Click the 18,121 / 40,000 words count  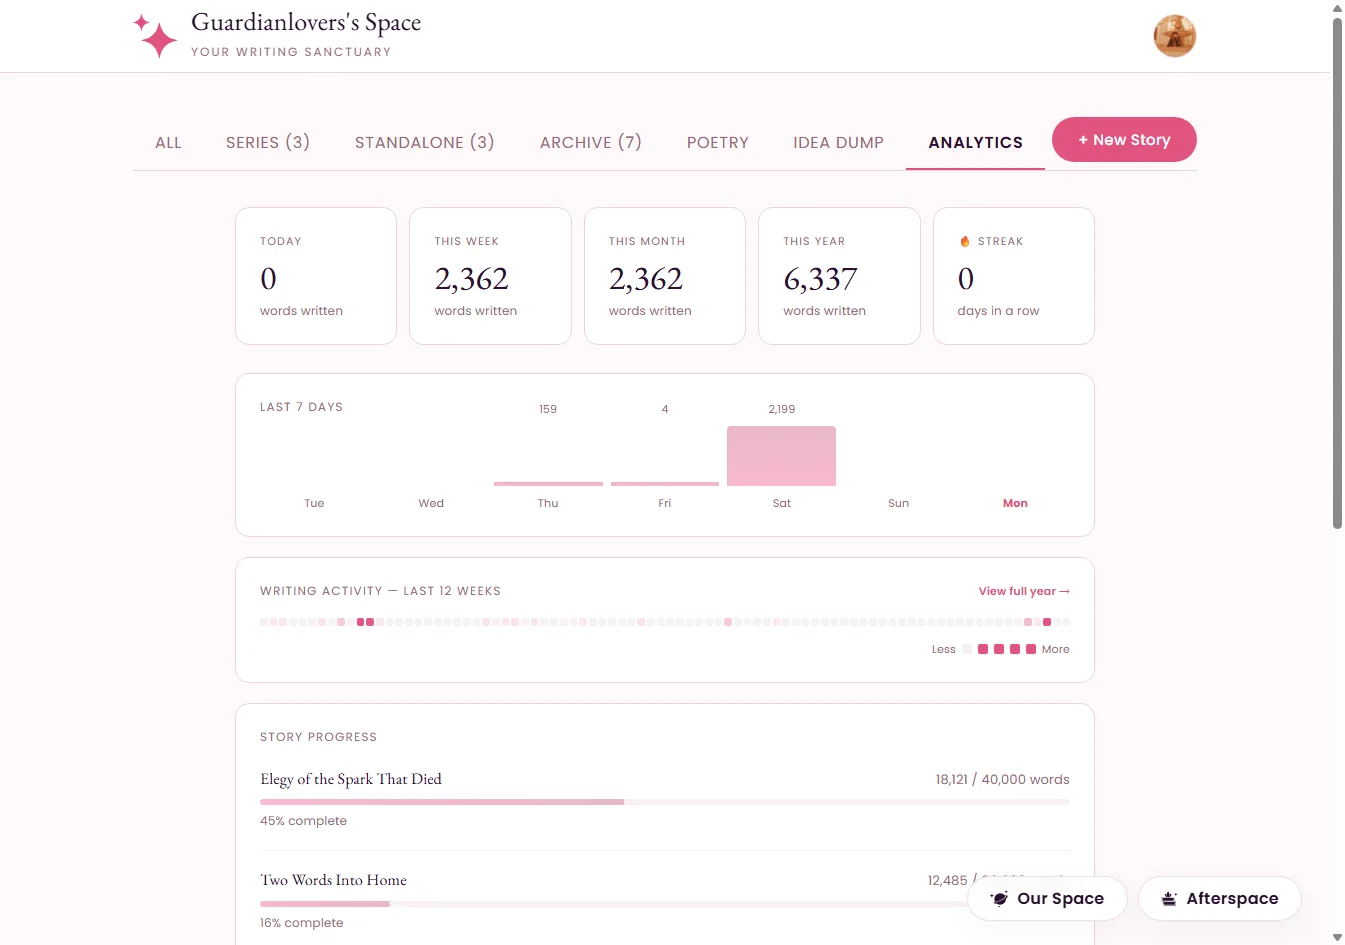coord(1003,779)
